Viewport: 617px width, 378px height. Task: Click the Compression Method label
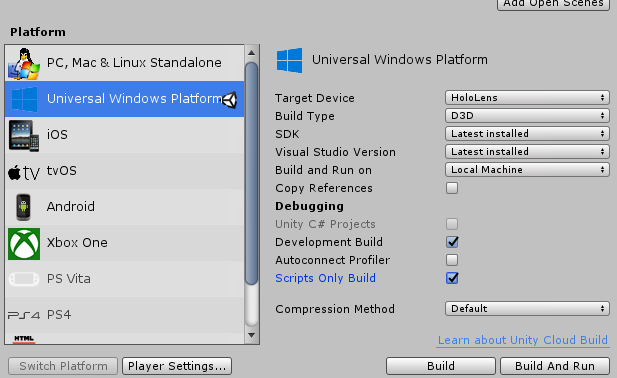coord(335,309)
